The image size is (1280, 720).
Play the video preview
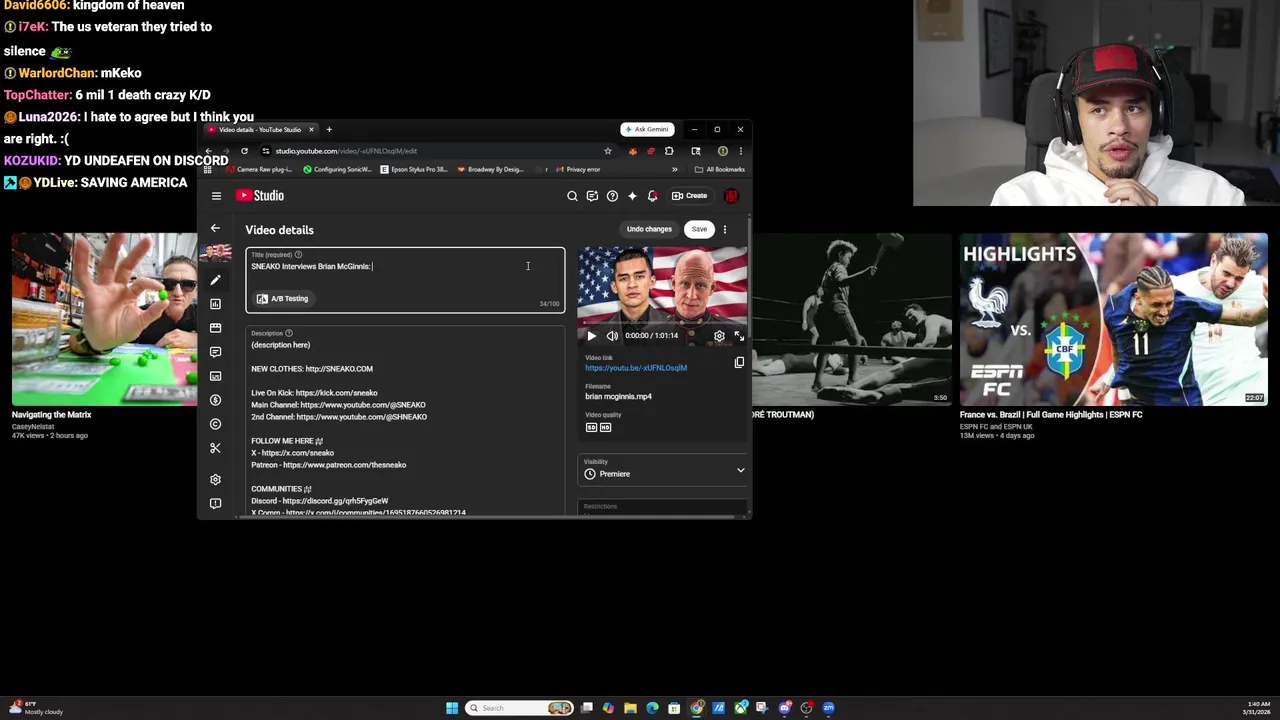[x=591, y=336]
